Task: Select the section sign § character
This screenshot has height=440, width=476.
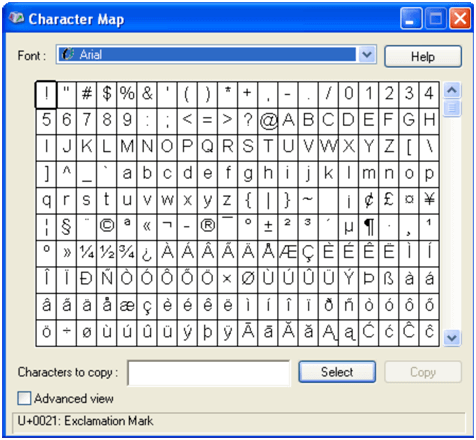Action: [x=67, y=226]
